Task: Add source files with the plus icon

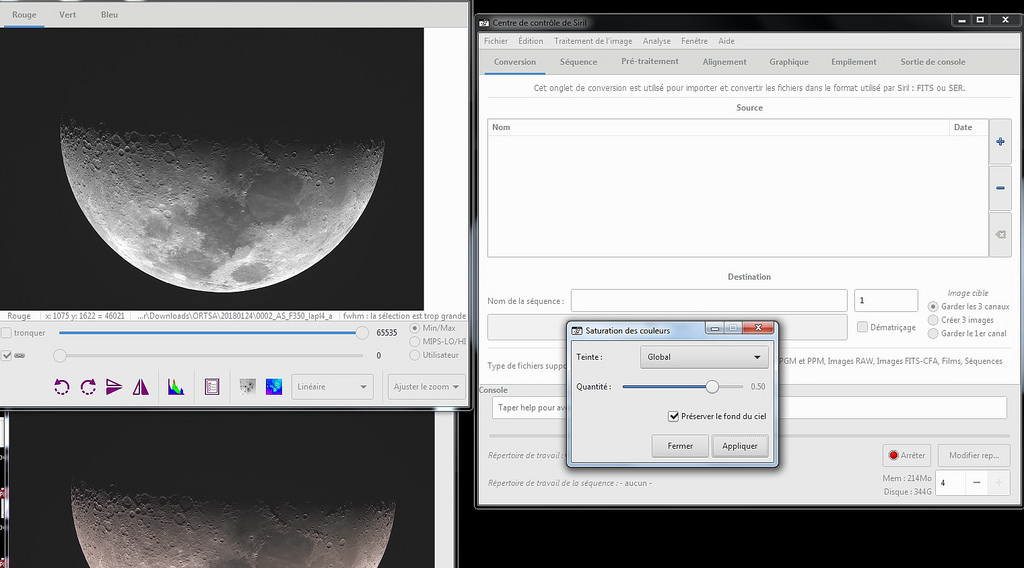Action: [1000, 143]
